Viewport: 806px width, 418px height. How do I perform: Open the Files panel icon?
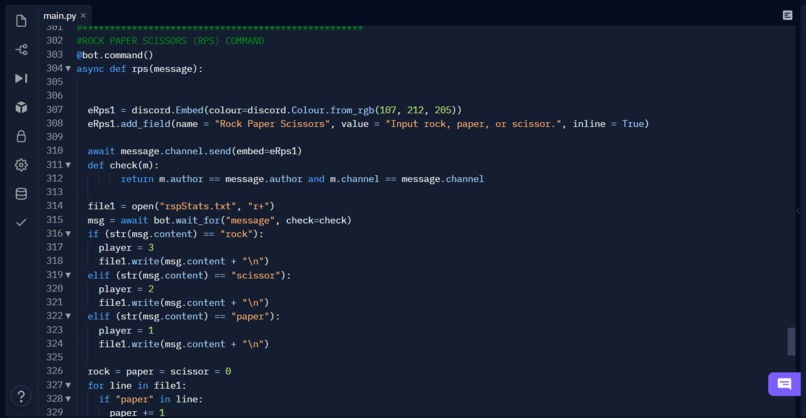point(21,21)
